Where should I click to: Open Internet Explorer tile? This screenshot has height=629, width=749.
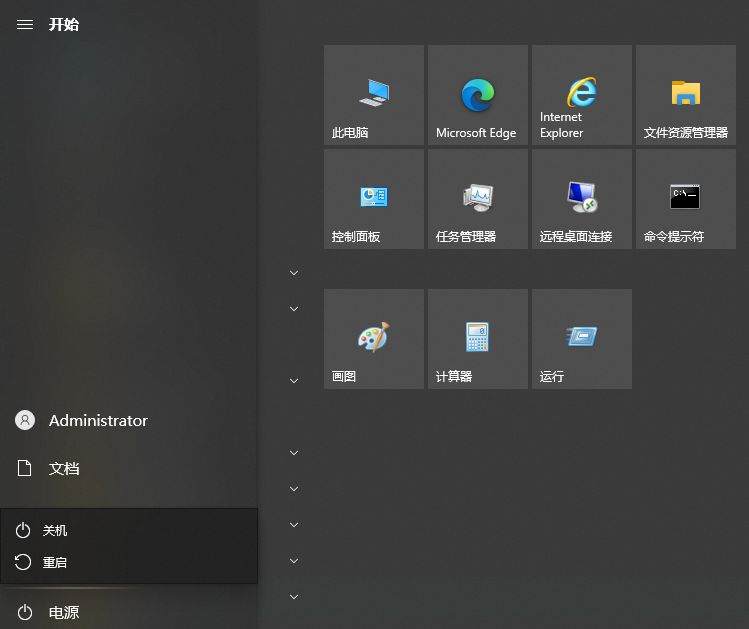coord(582,95)
